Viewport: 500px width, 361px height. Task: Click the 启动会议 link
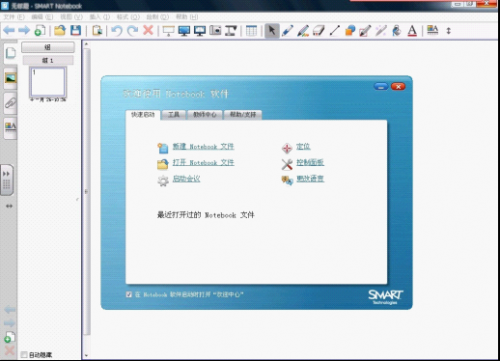coord(186,178)
